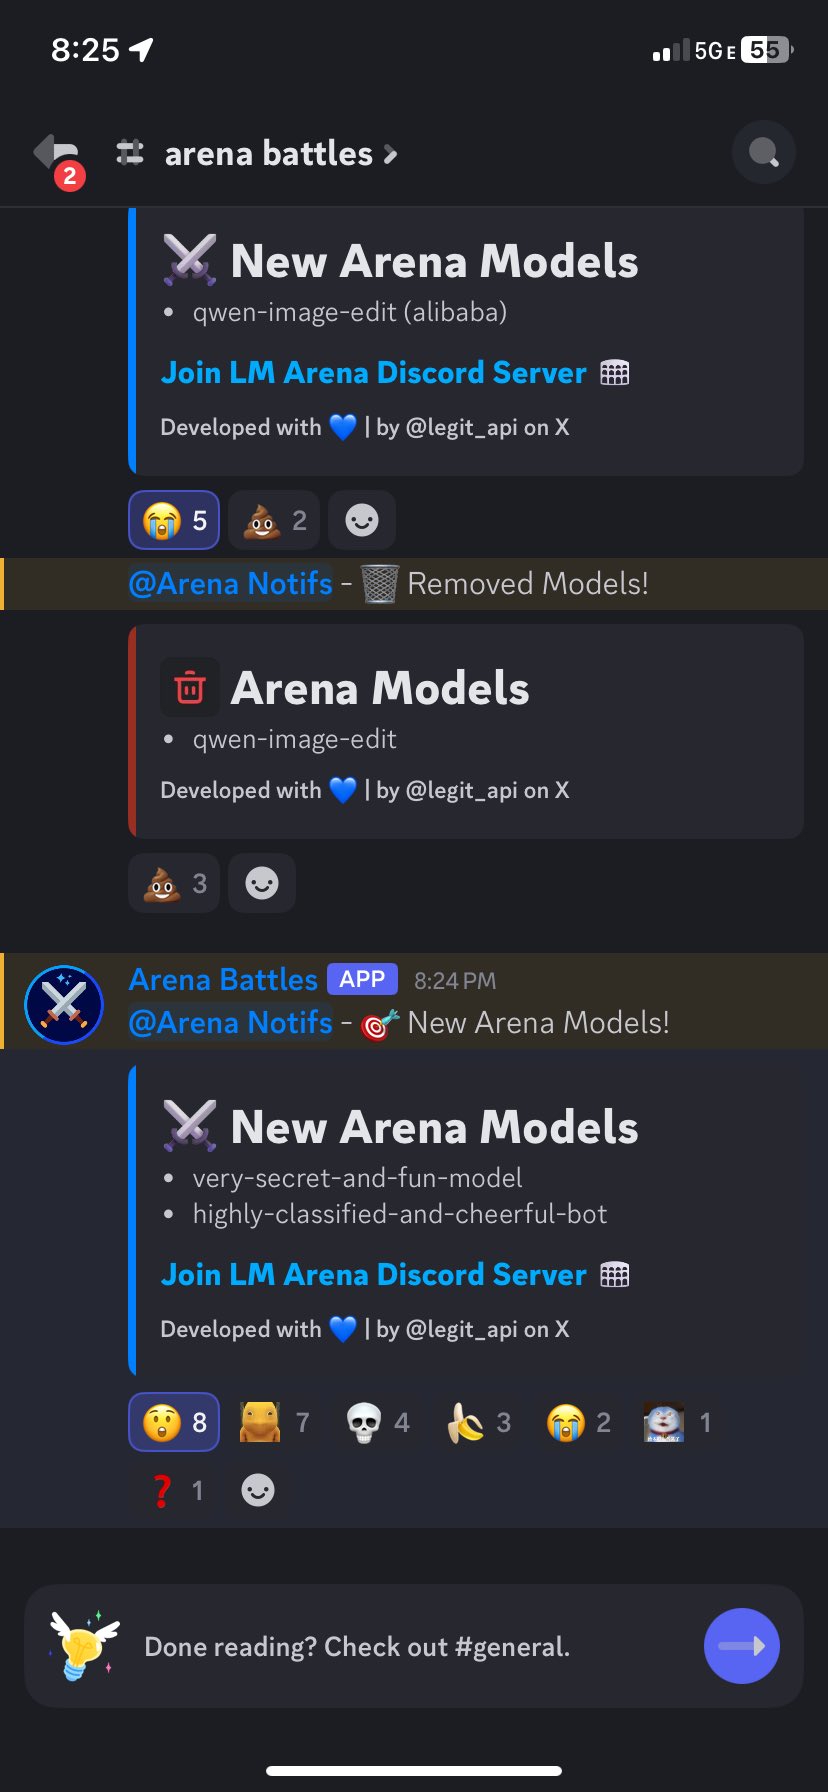Tap the back arrow with notification badge
This screenshot has width=828, height=1792.
tap(58, 156)
